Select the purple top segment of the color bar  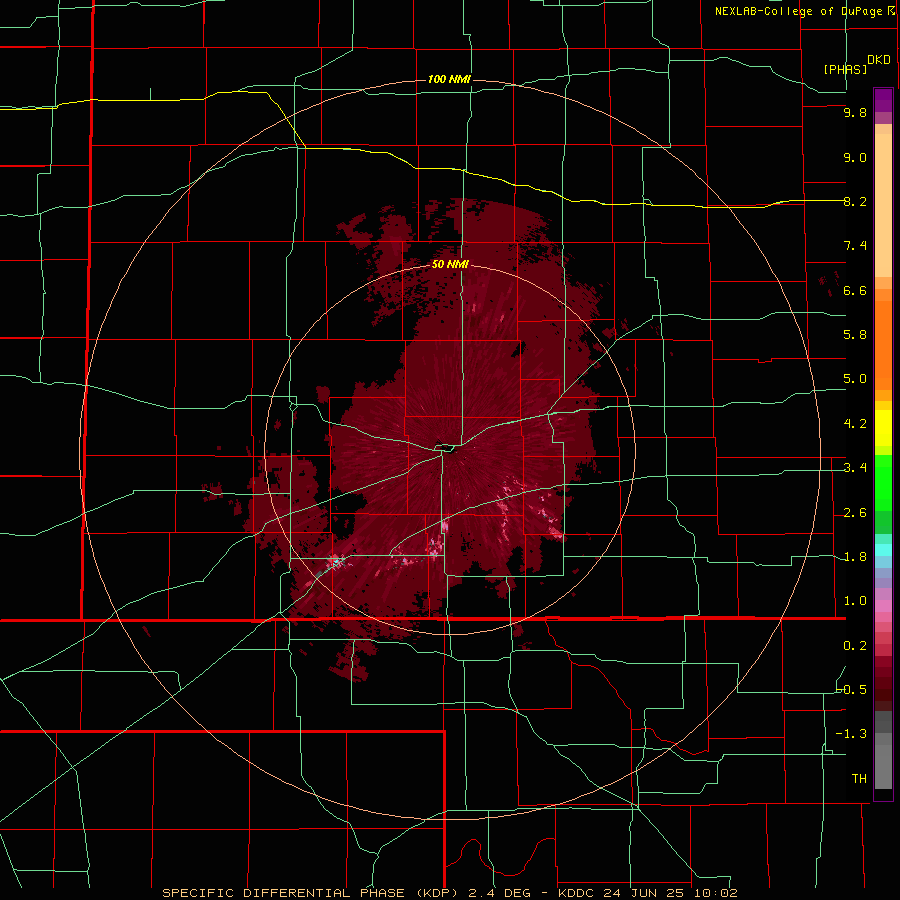(883, 100)
